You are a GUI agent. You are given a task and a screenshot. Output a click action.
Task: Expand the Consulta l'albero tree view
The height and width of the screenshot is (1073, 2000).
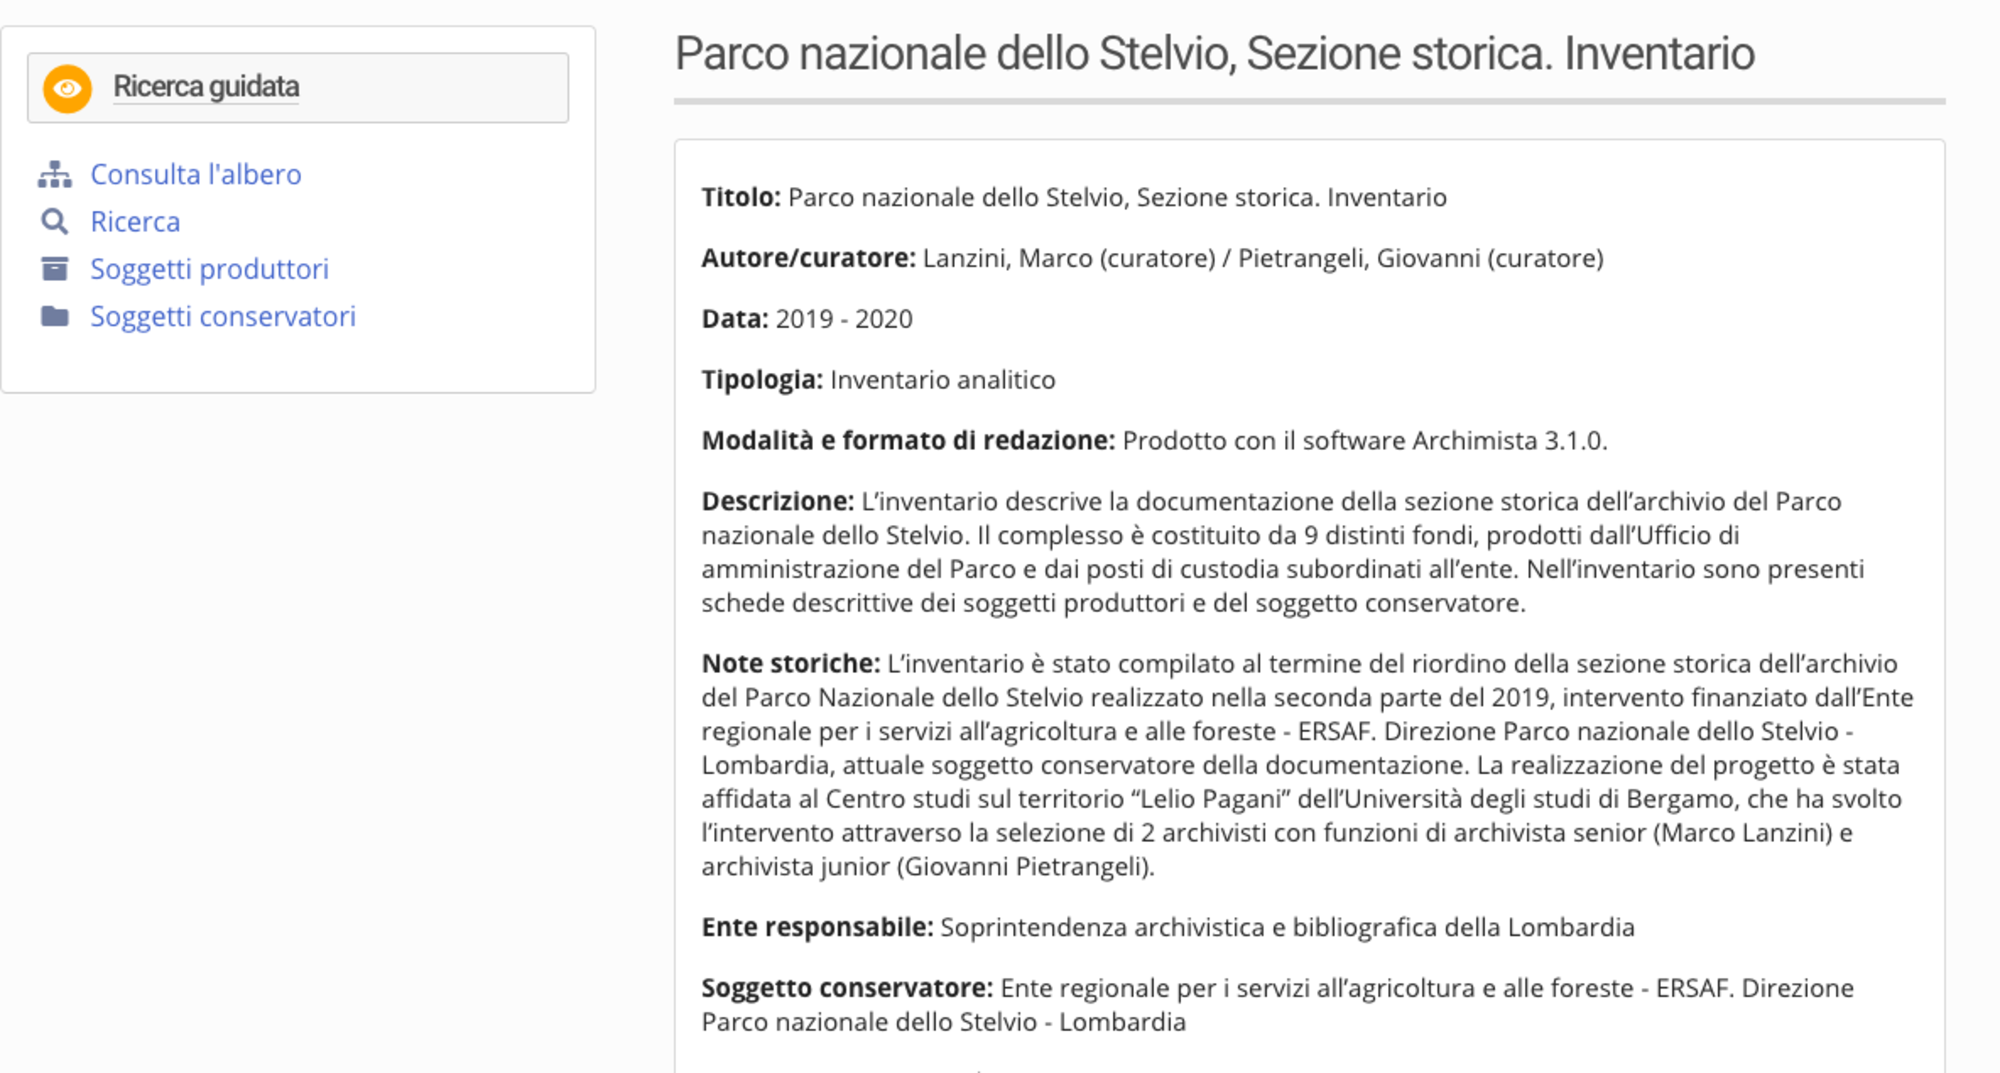(195, 173)
